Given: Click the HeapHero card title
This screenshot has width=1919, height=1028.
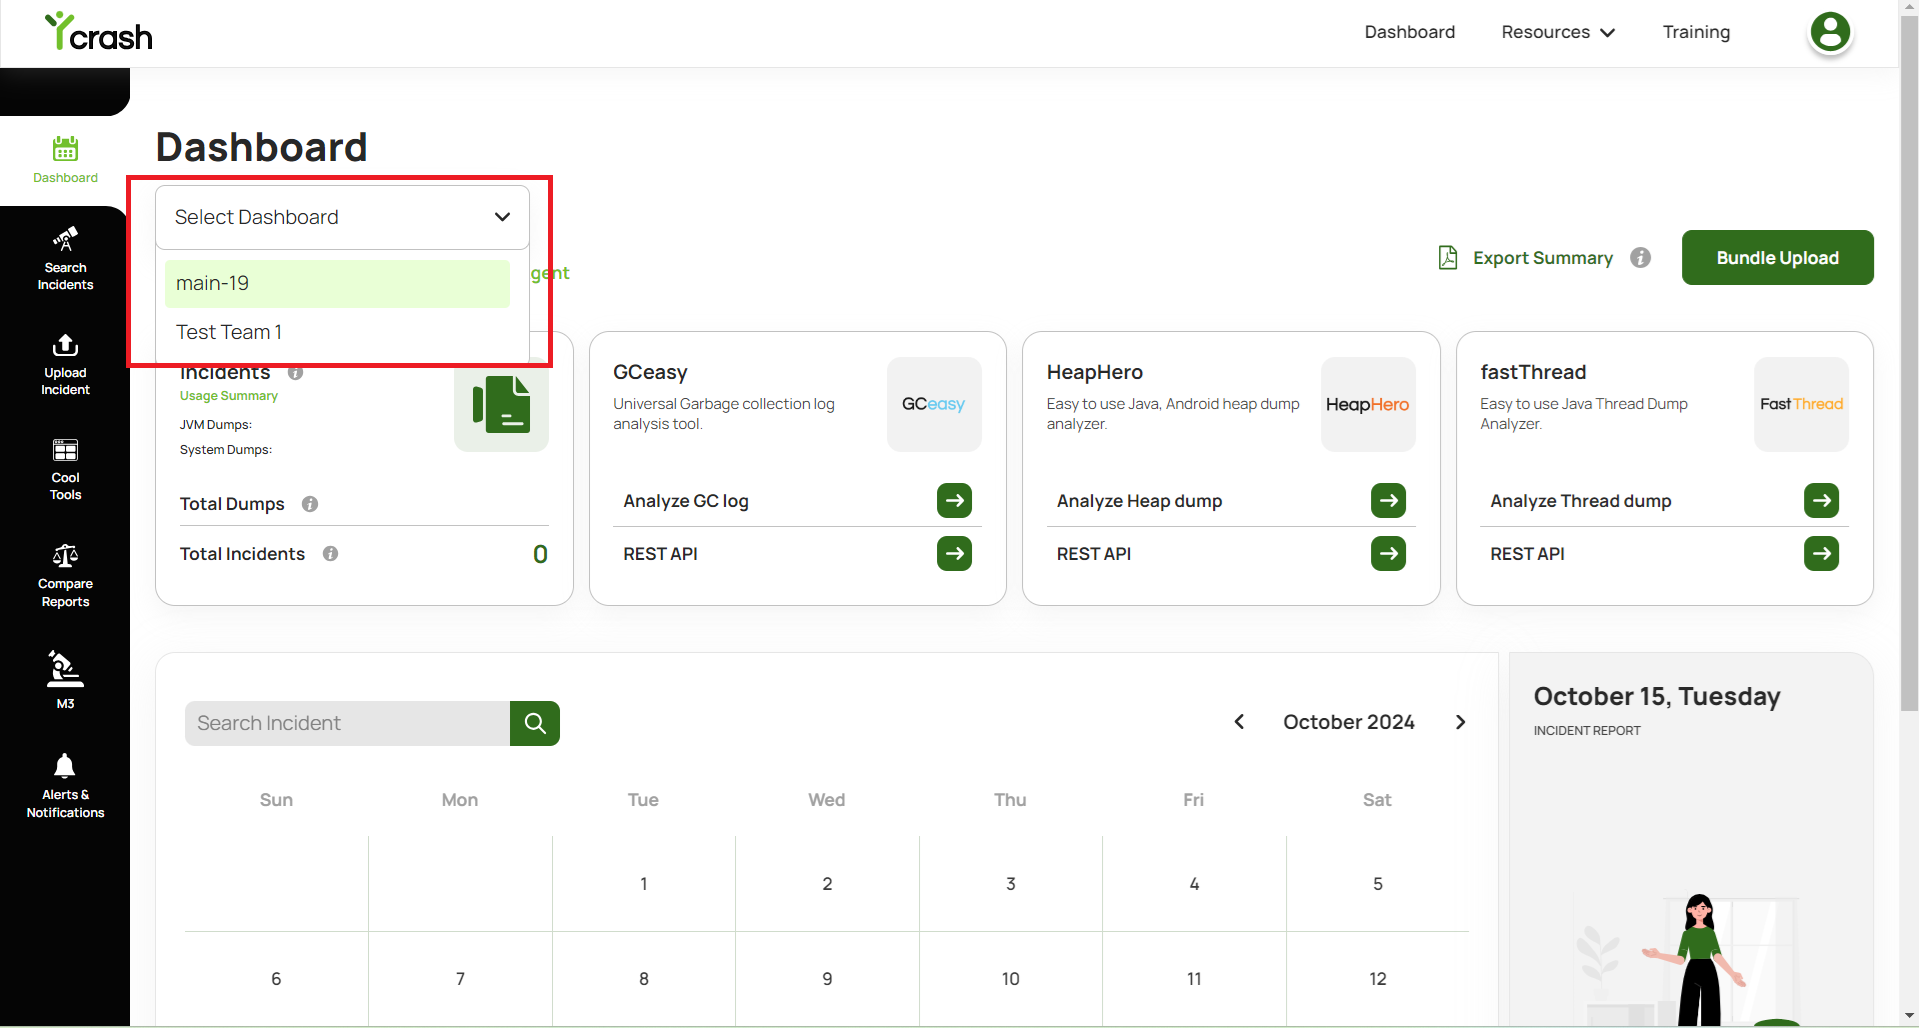Looking at the screenshot, I should tap(1094, 372).
